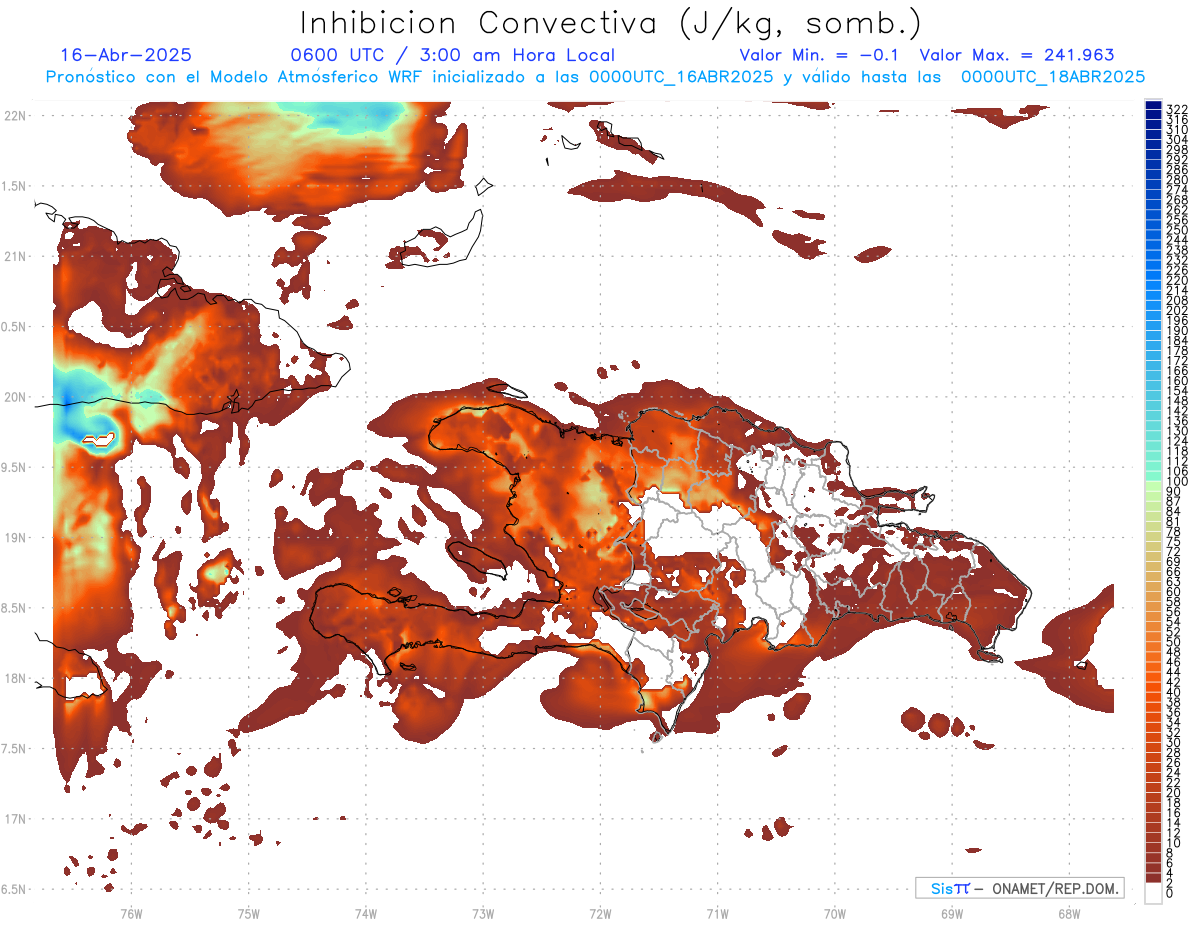
Task: Click the "73W" longitude label
Action: tap(483, 913)
